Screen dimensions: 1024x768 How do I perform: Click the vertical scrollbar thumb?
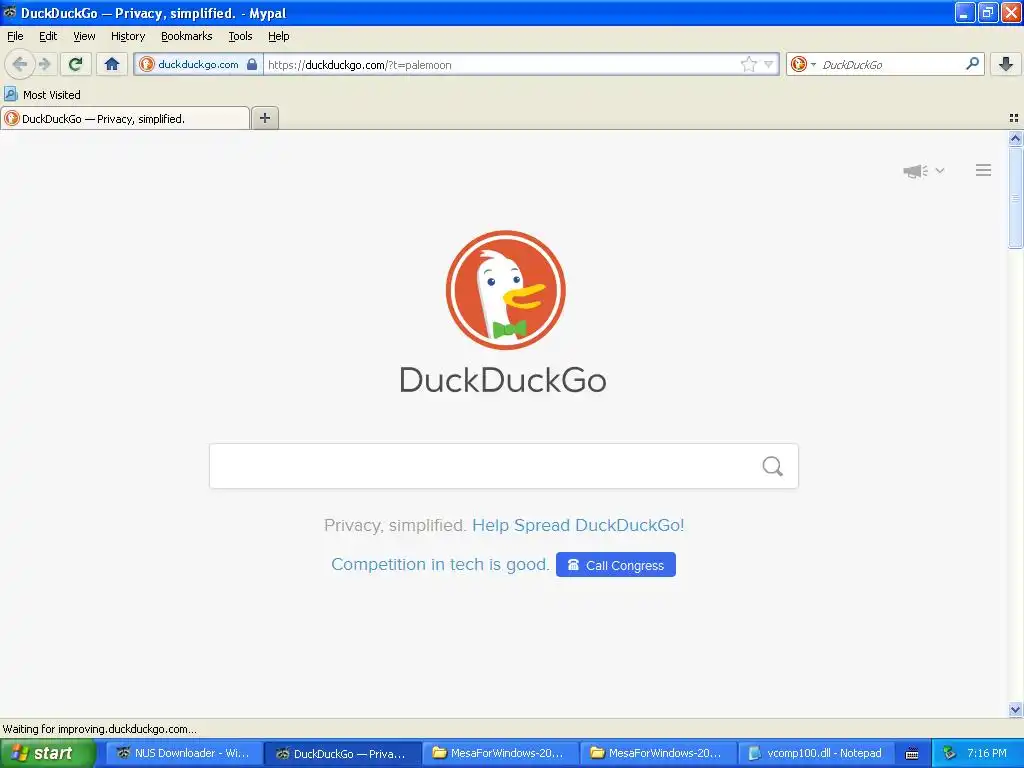[x=1016, y=197]
